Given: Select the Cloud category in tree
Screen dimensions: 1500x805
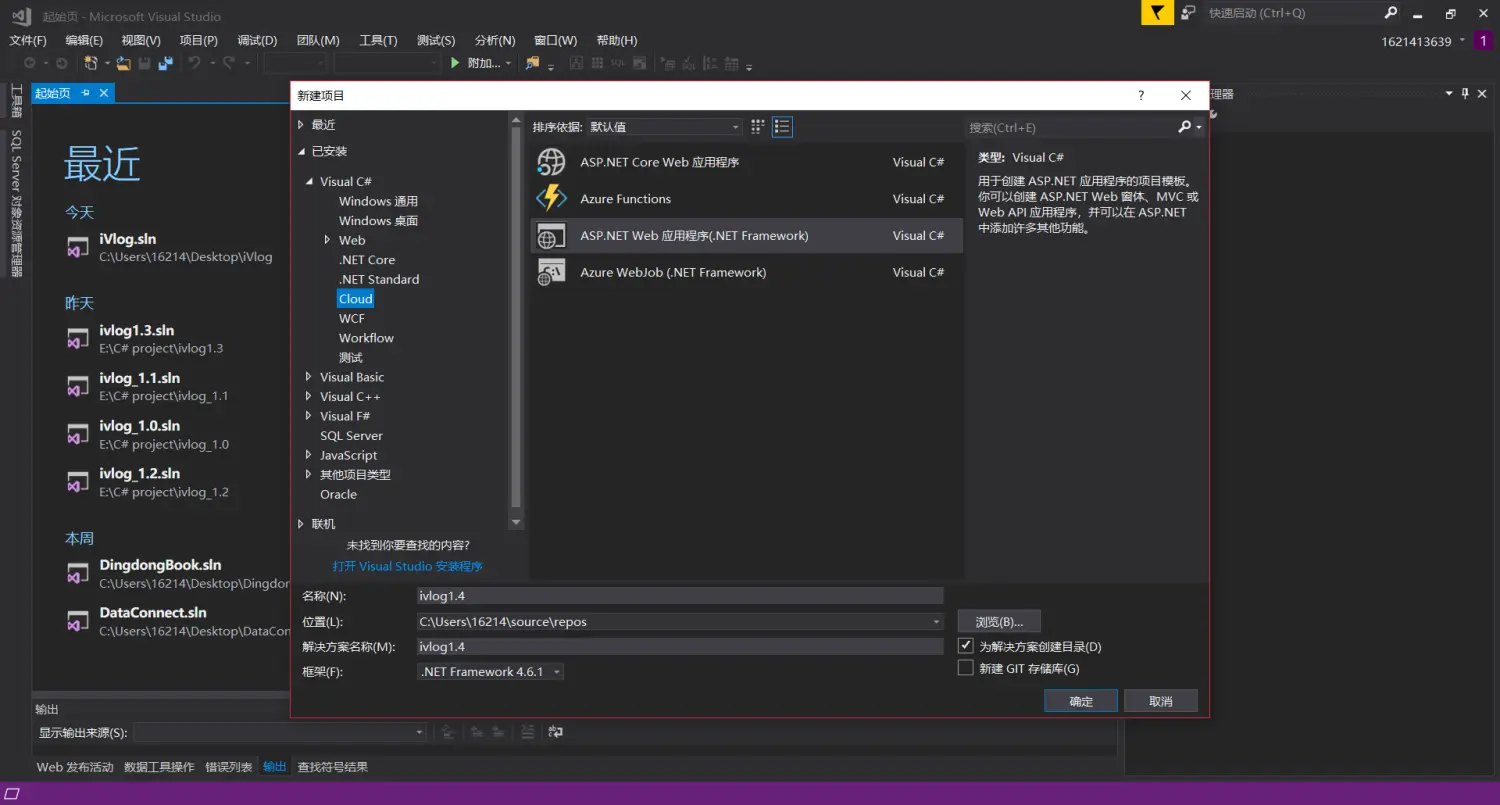Looking at the screenshot, I should pos(355,299).
